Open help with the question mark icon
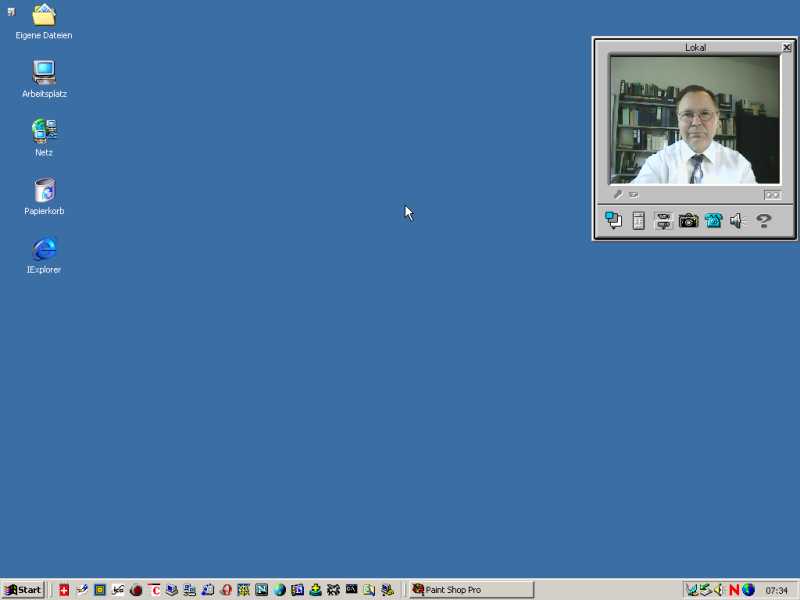 click(763, 220)
